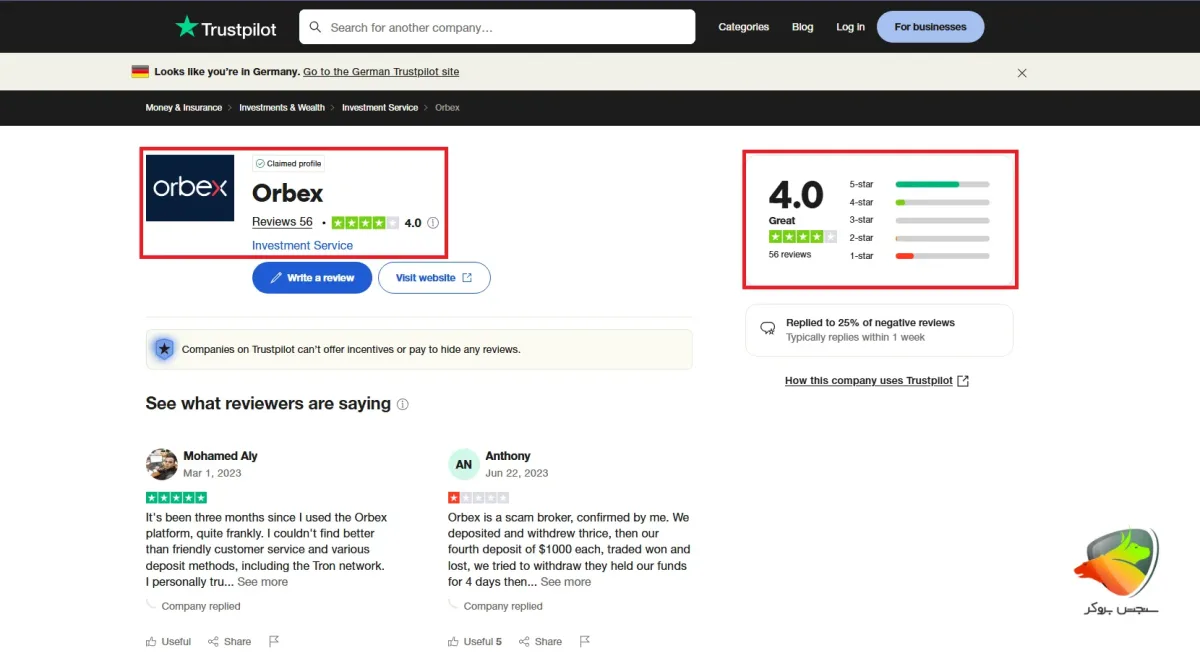Screen dimensions: 1200x656
Task: Click the reply speech bubble icon
Action: pos(768,329)
